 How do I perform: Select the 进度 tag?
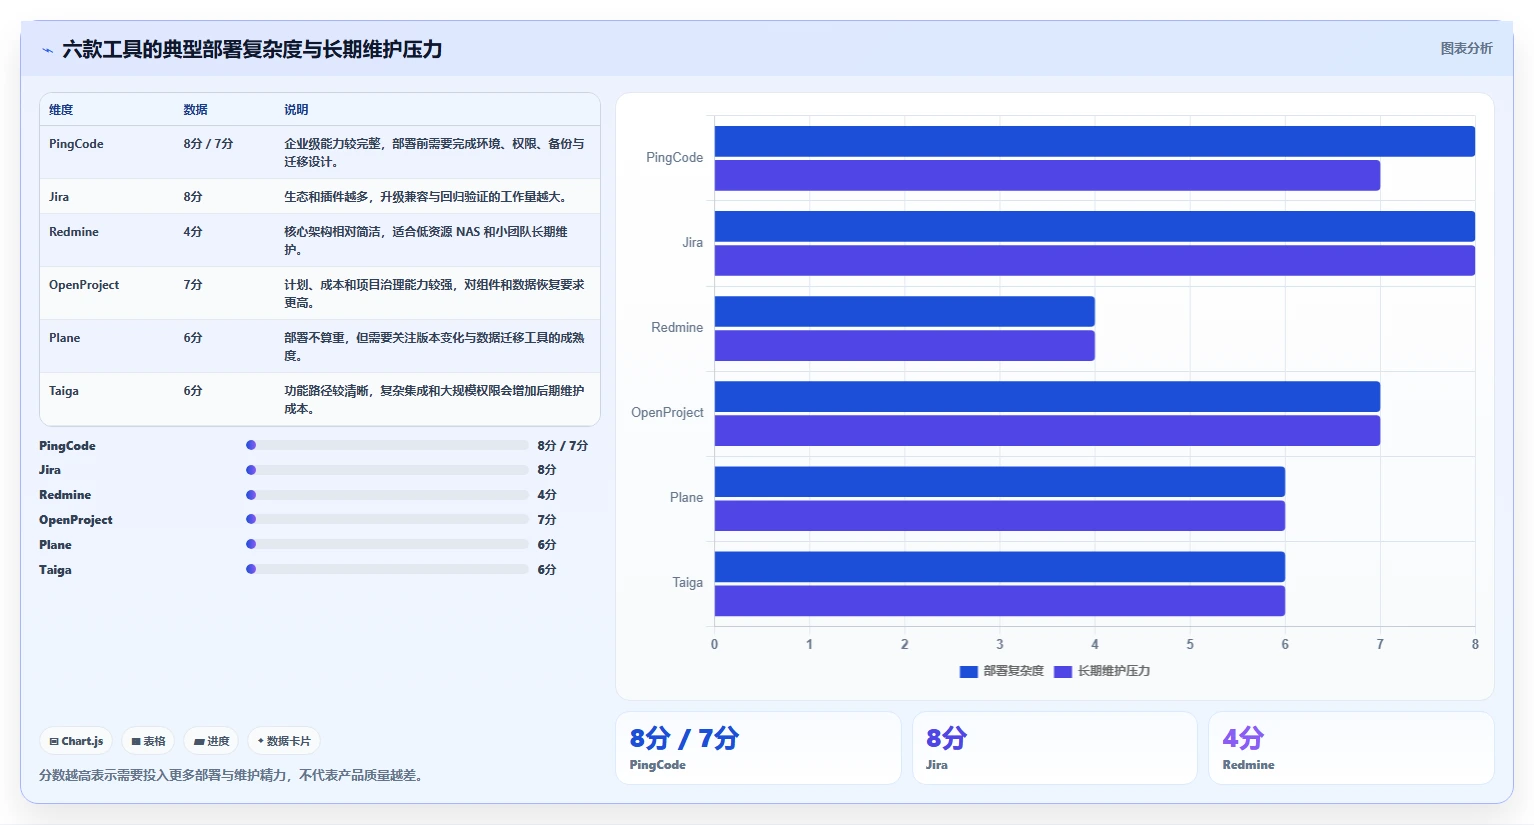tap(211, 741)
